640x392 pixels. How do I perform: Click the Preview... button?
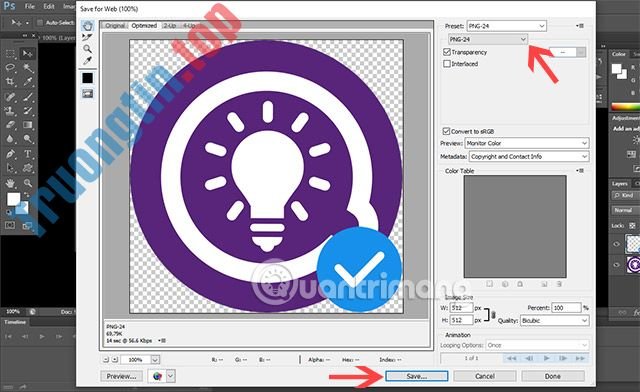tap(121, 376)
